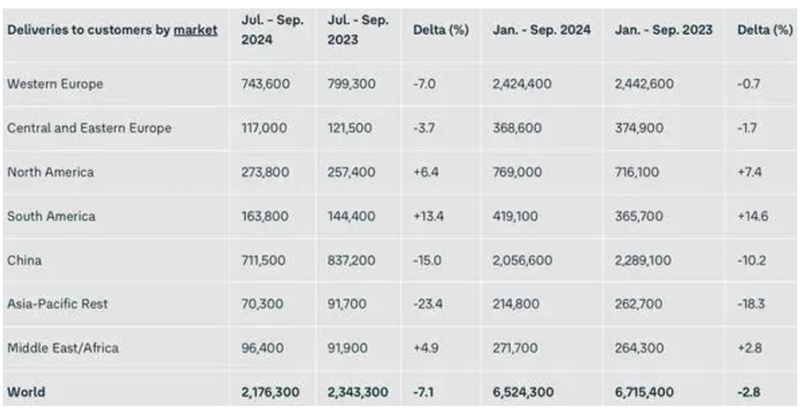
Task: Click the Asia-Pacific Rest row label
Action: [57, 304]
